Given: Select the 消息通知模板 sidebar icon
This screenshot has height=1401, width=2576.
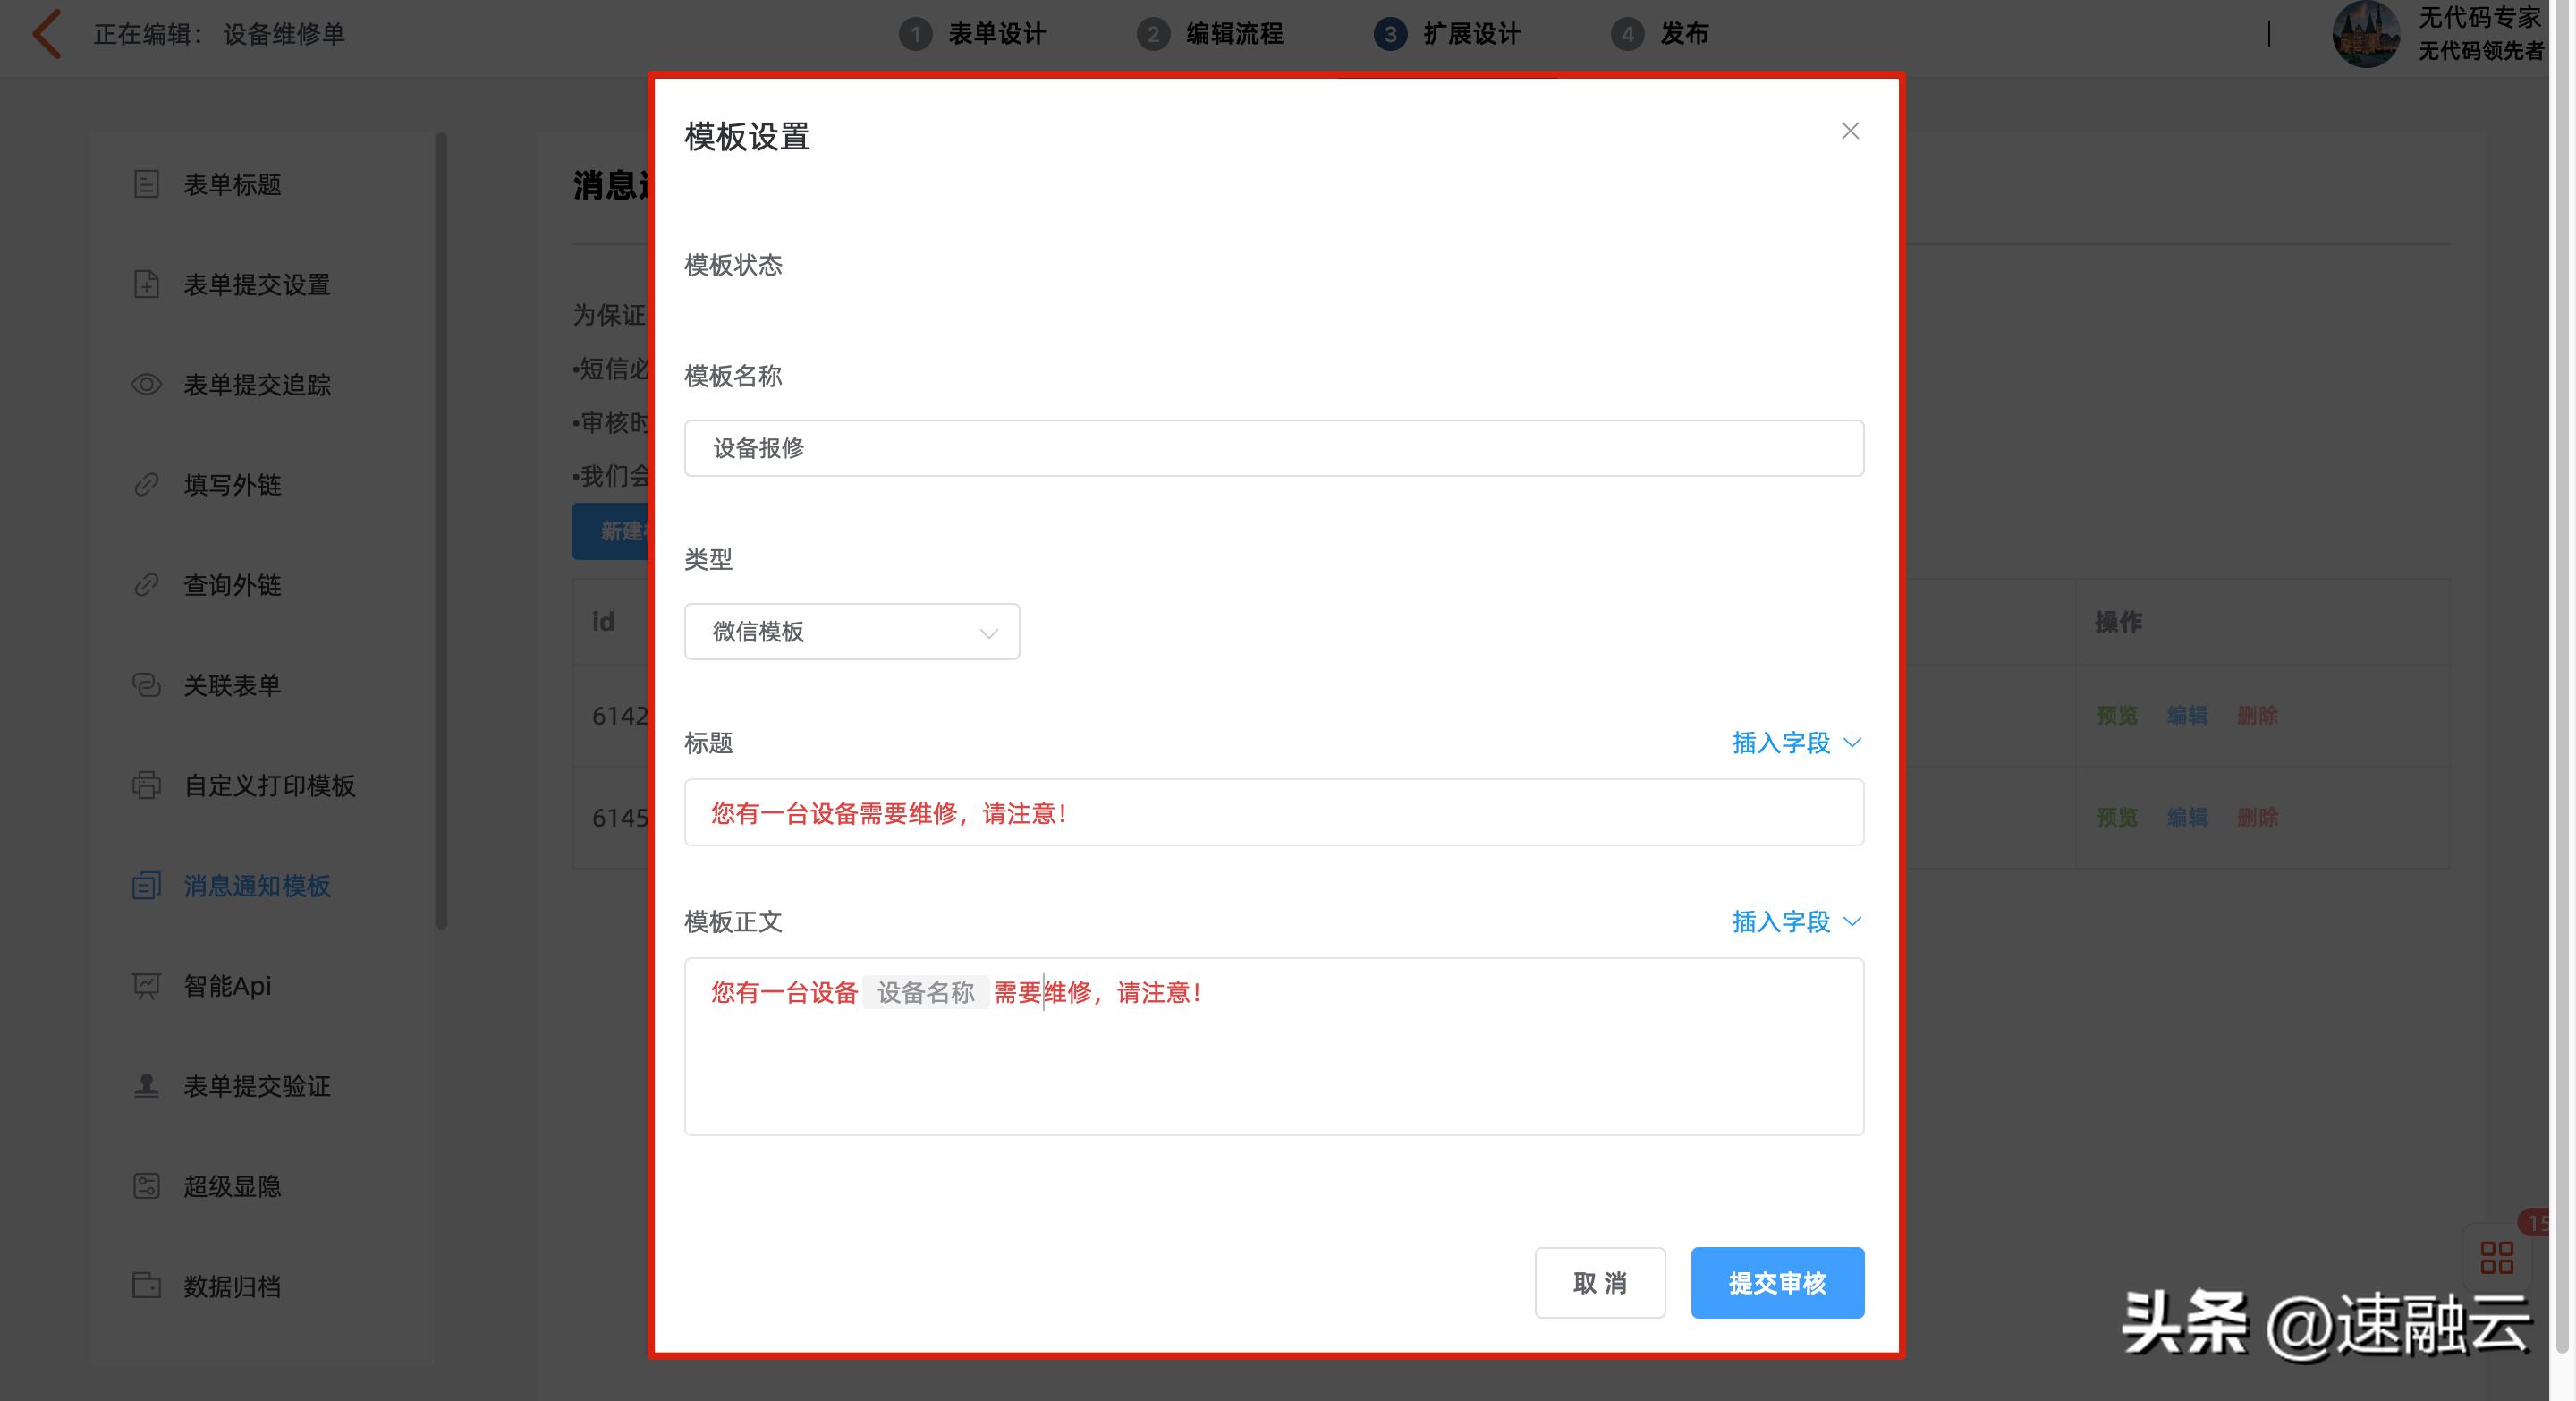Looking at the screenshot, I should pos(256,886).
